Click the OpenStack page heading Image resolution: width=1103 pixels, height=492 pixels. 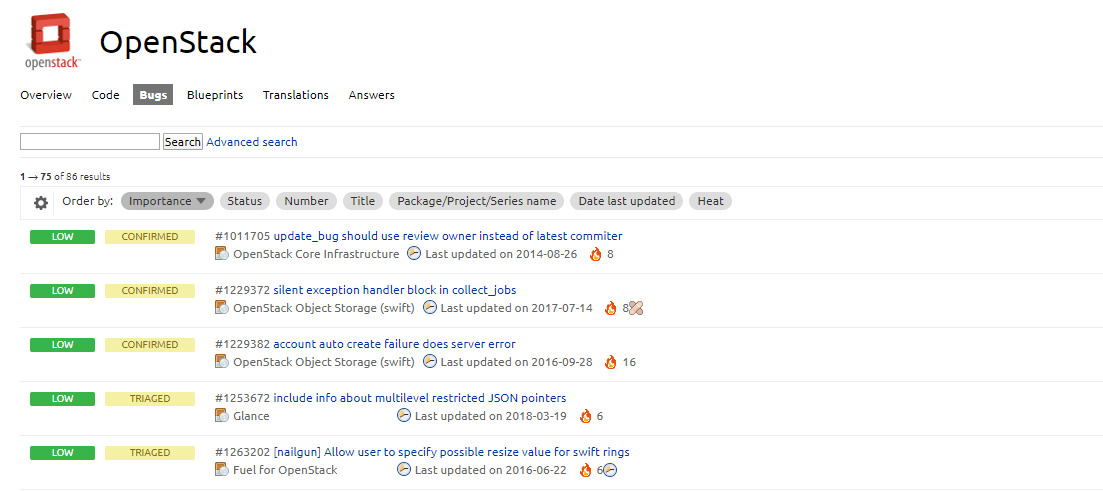pos(178,42)
